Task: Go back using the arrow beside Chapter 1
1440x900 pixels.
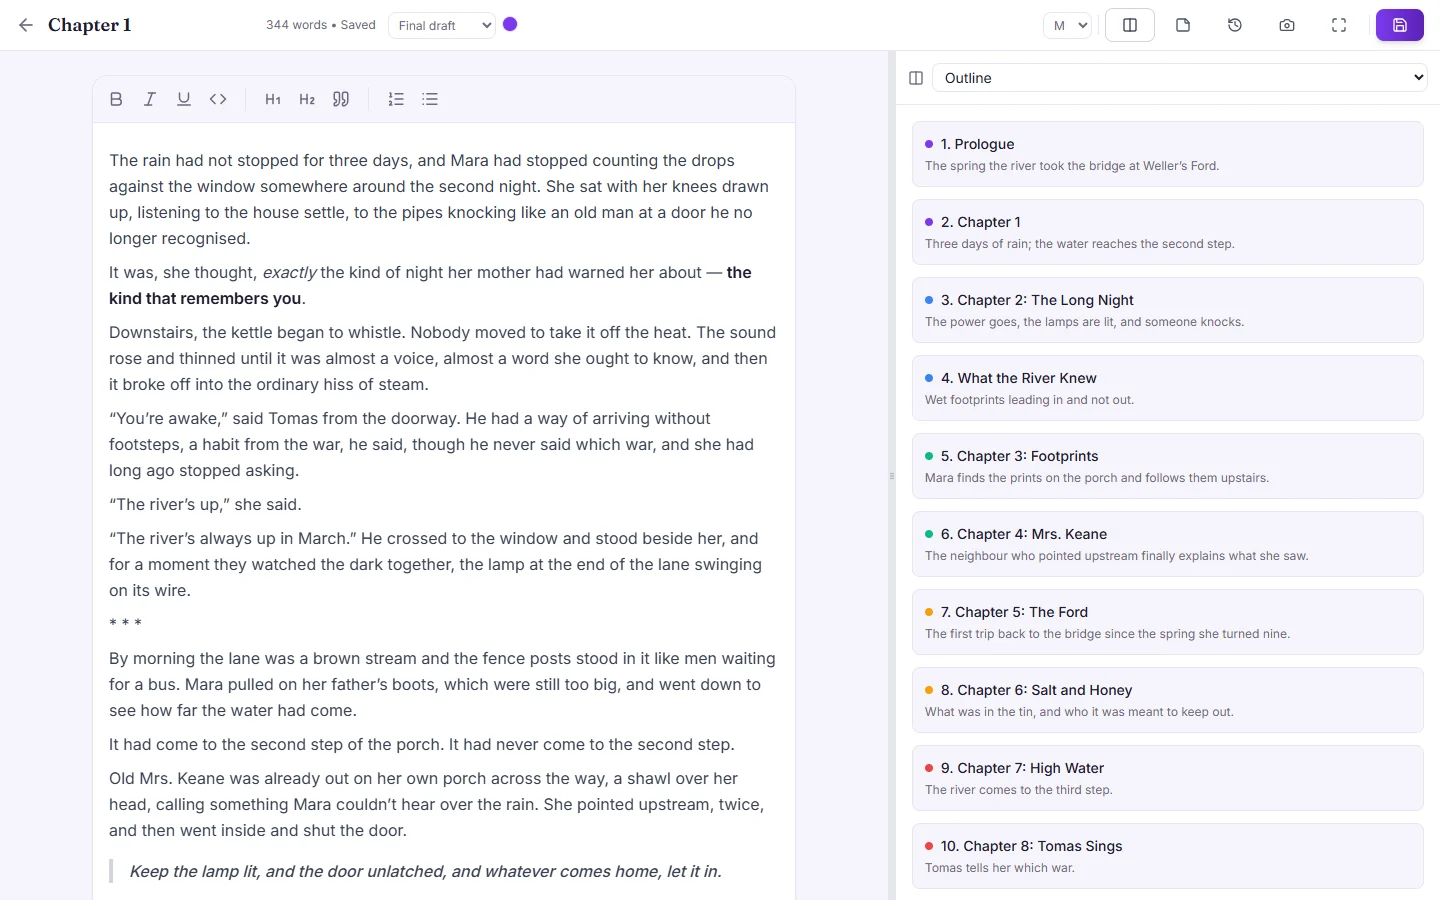Action: pyautogui.click(x=26, y=25)
